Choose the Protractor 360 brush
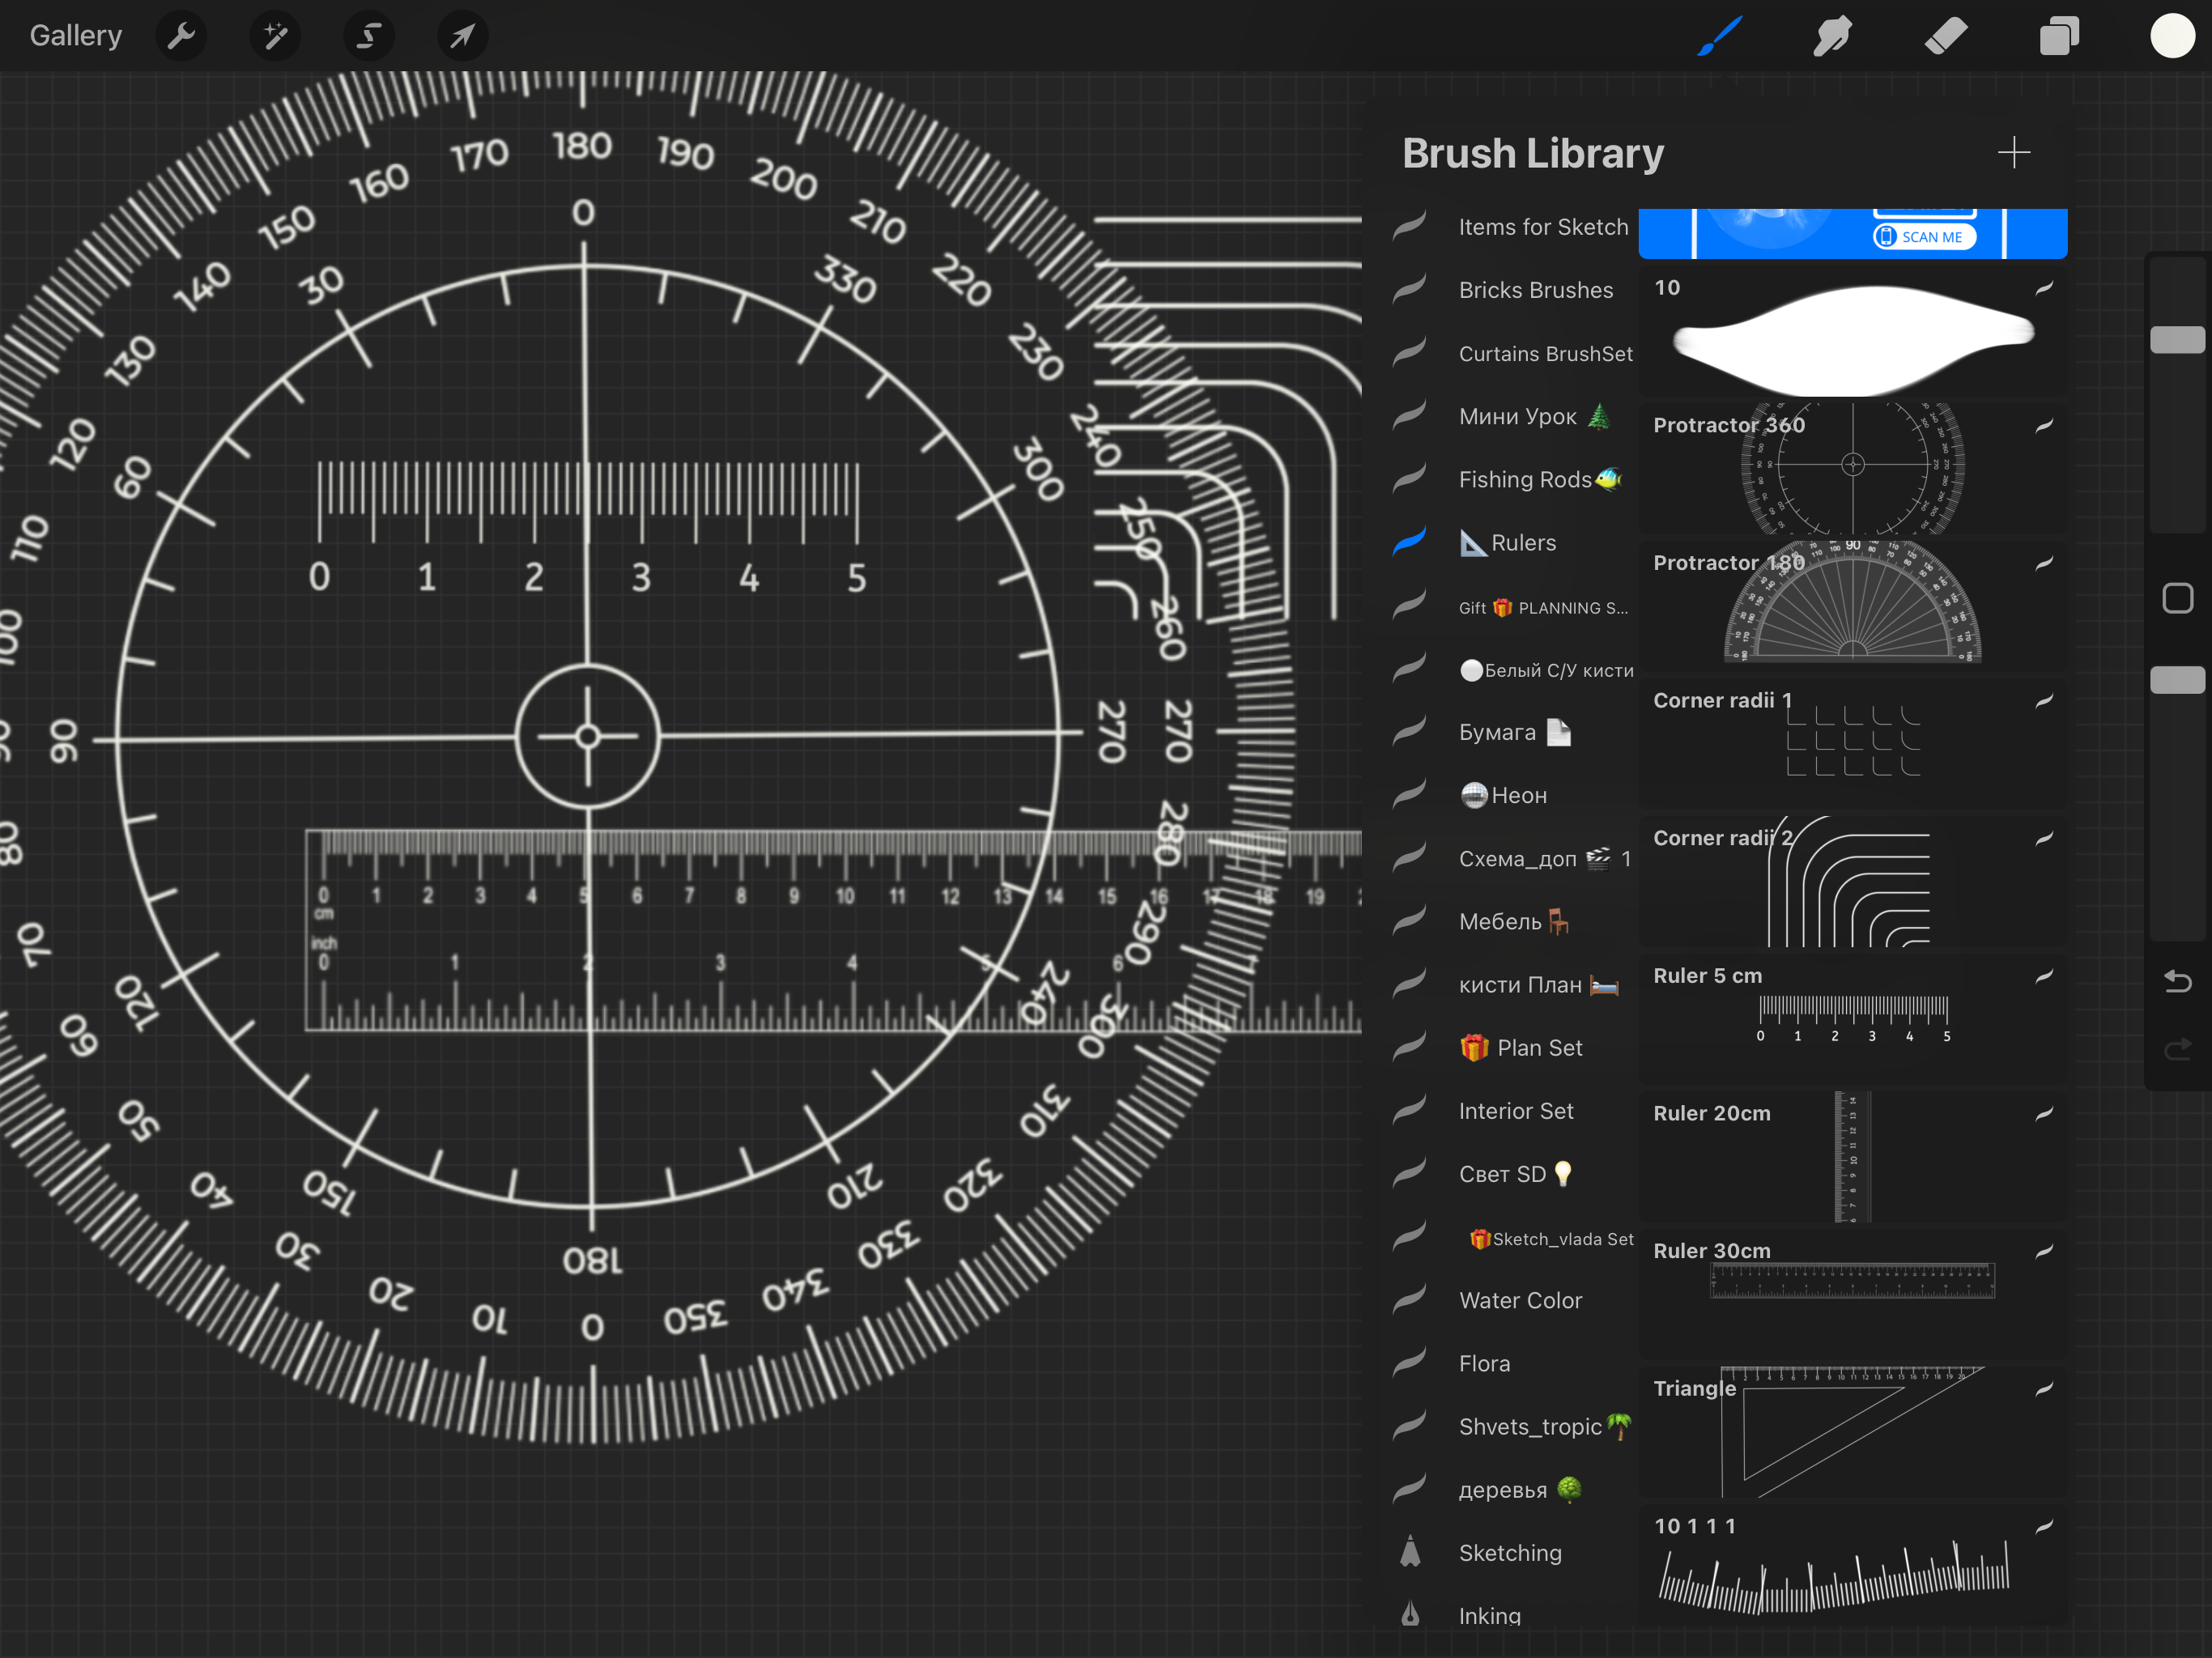 pyautogui.click(x=1852, y=468)
